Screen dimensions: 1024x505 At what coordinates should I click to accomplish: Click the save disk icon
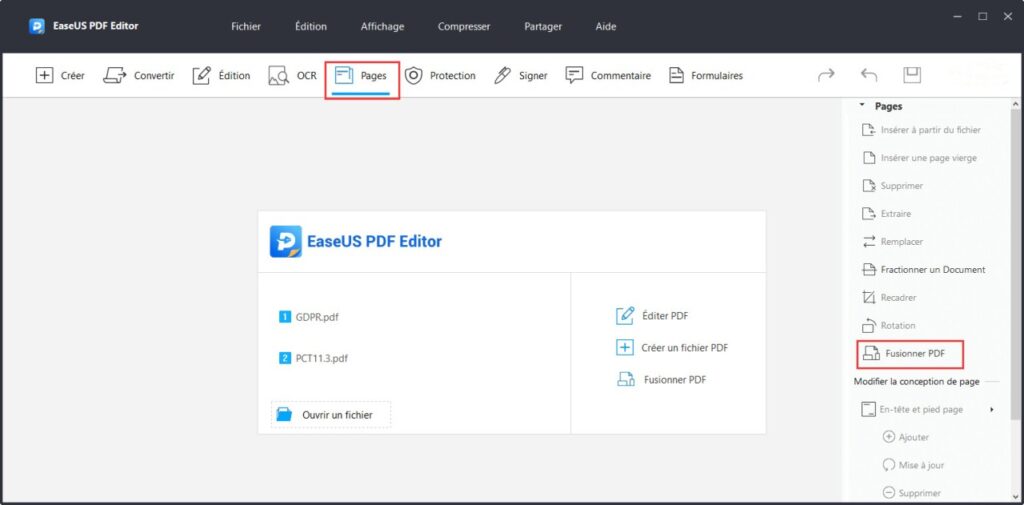tap(912, 74)
